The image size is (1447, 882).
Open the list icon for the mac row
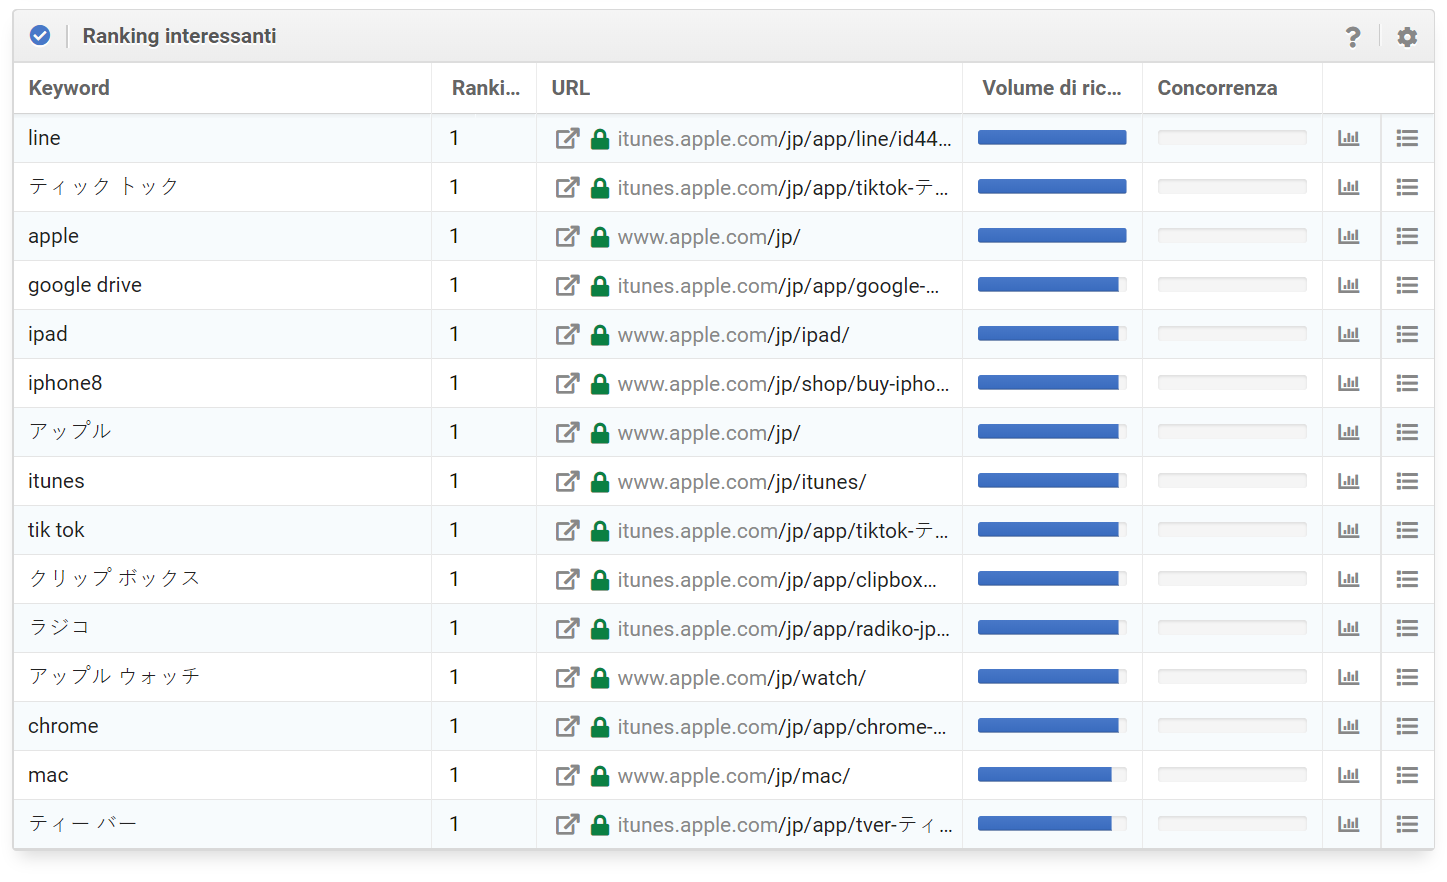pyautogui.click(x=1407, y=775)
